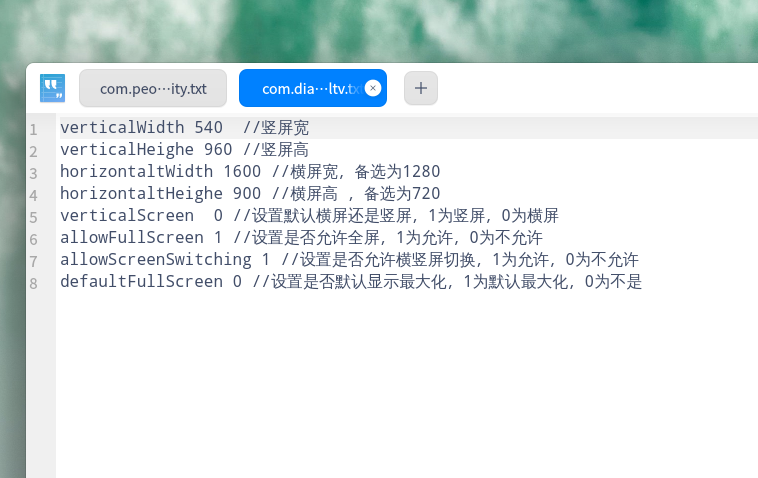The height and width of the screenshot is (478, 758).
Task: Click the text '1为竖屏' on line 5
Action: 456,216
